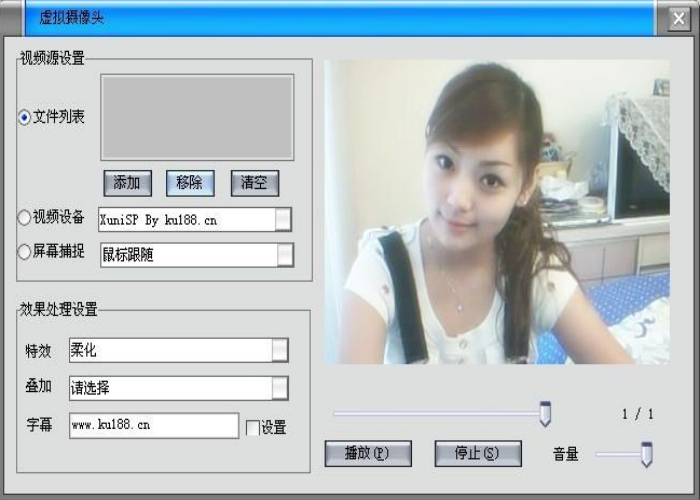This screenshot has width=700, height=500.
Task: Click the 视频源设置 group label
Action: (x=52, y=58)
